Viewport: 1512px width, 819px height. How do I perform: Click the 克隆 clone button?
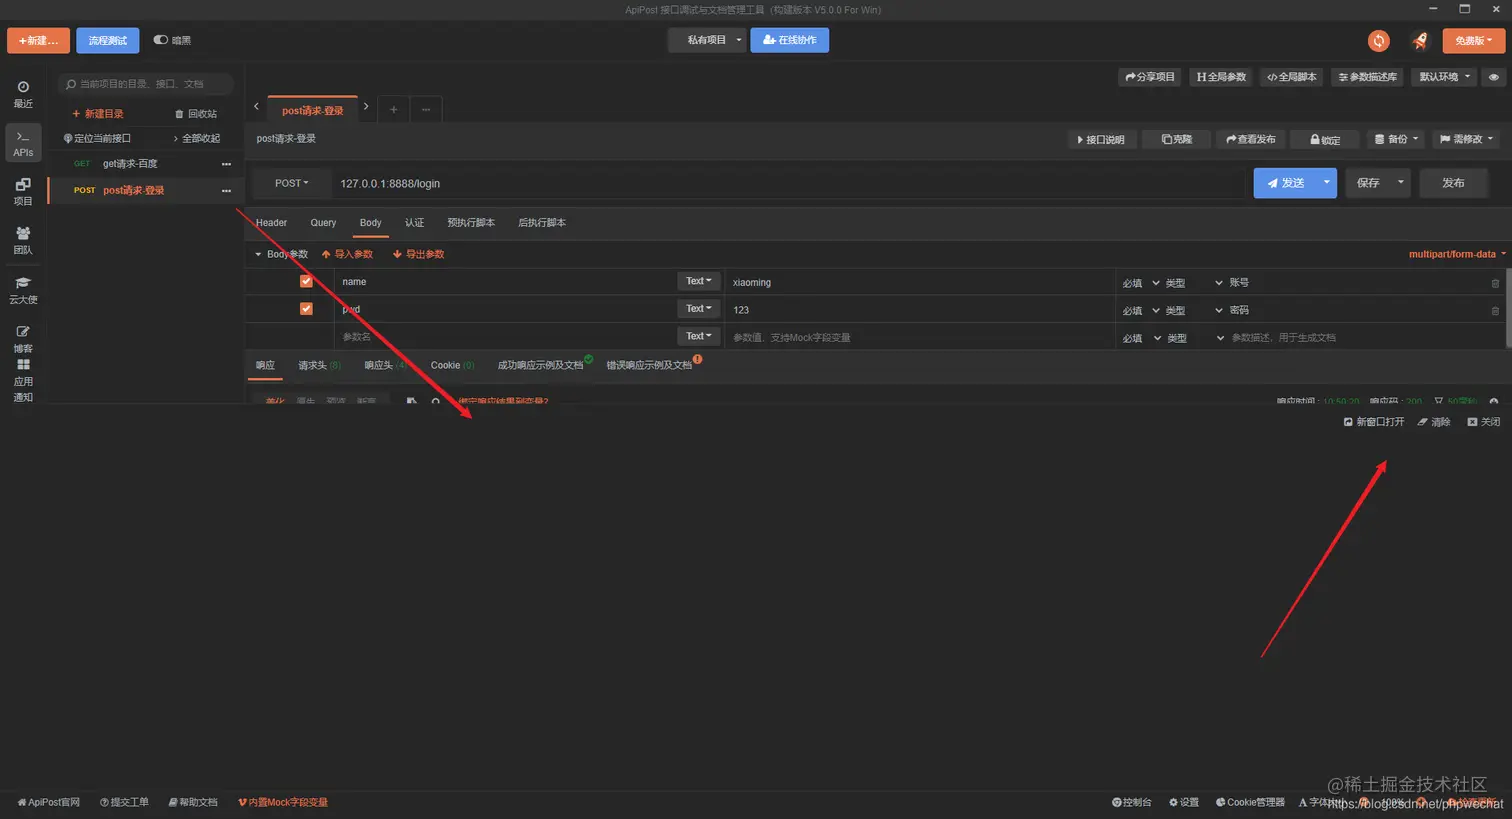[x=1176, y=139]
